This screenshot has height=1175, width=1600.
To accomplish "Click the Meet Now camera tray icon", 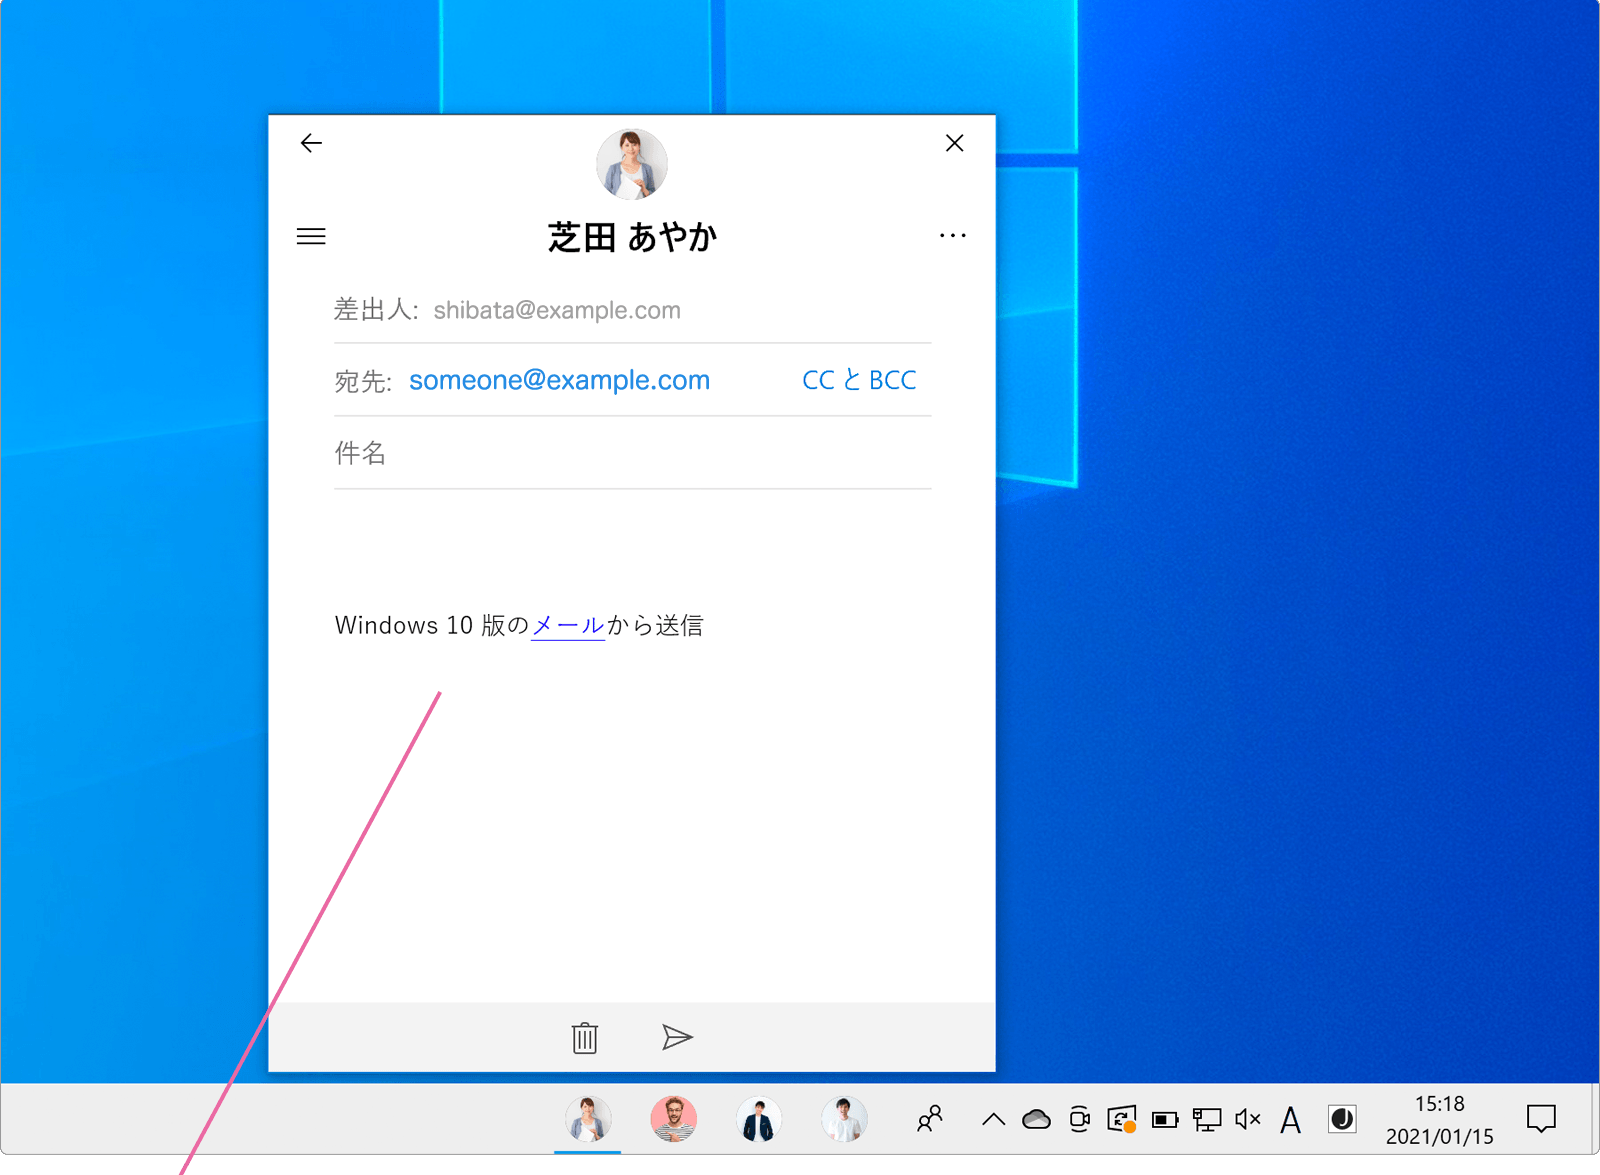I will click(1079, 1119).
